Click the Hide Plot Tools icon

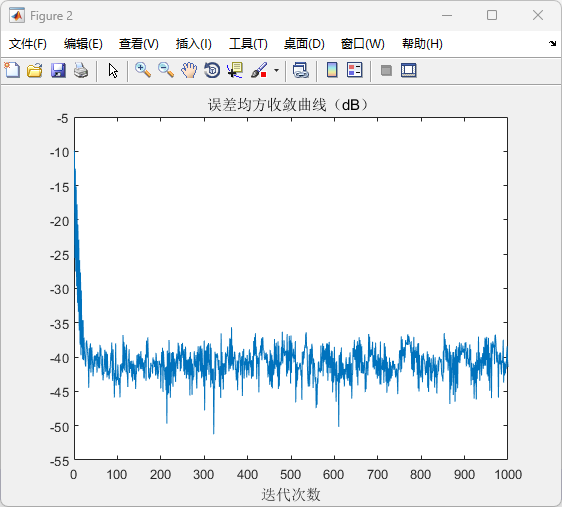tap(386, 70)
